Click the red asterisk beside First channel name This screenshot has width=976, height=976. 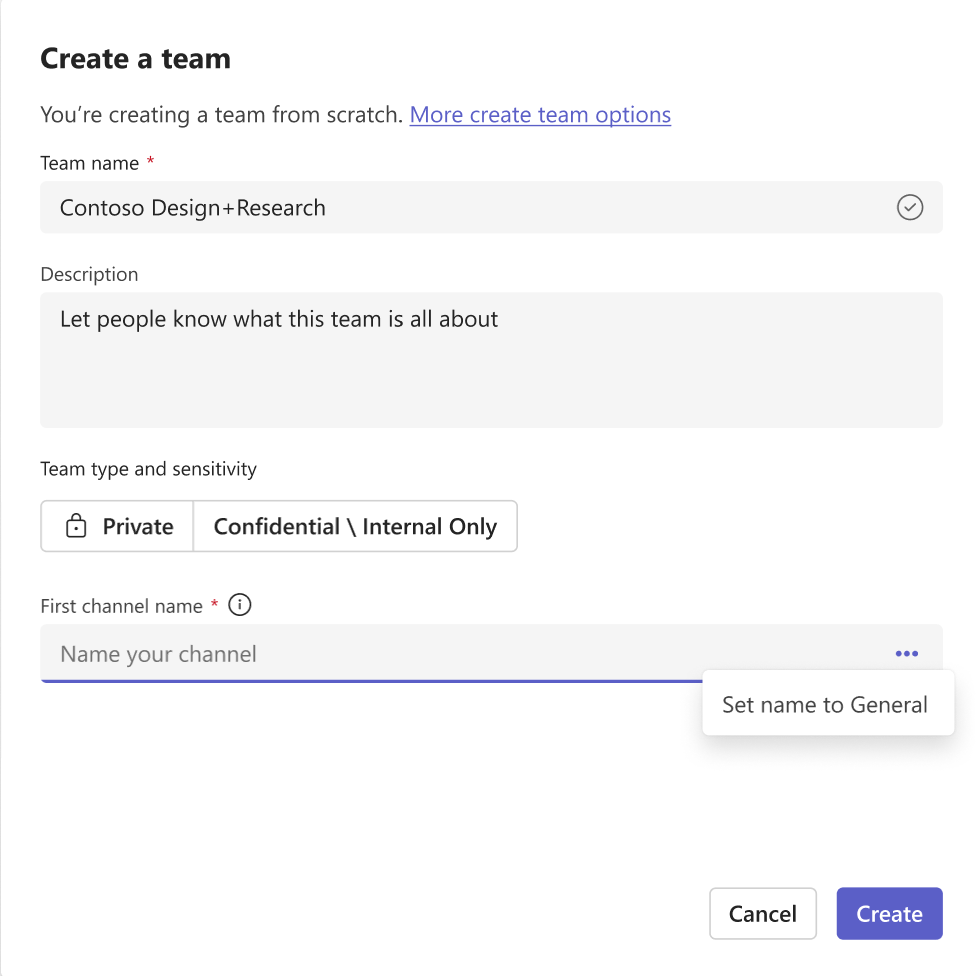click(214, 604)
